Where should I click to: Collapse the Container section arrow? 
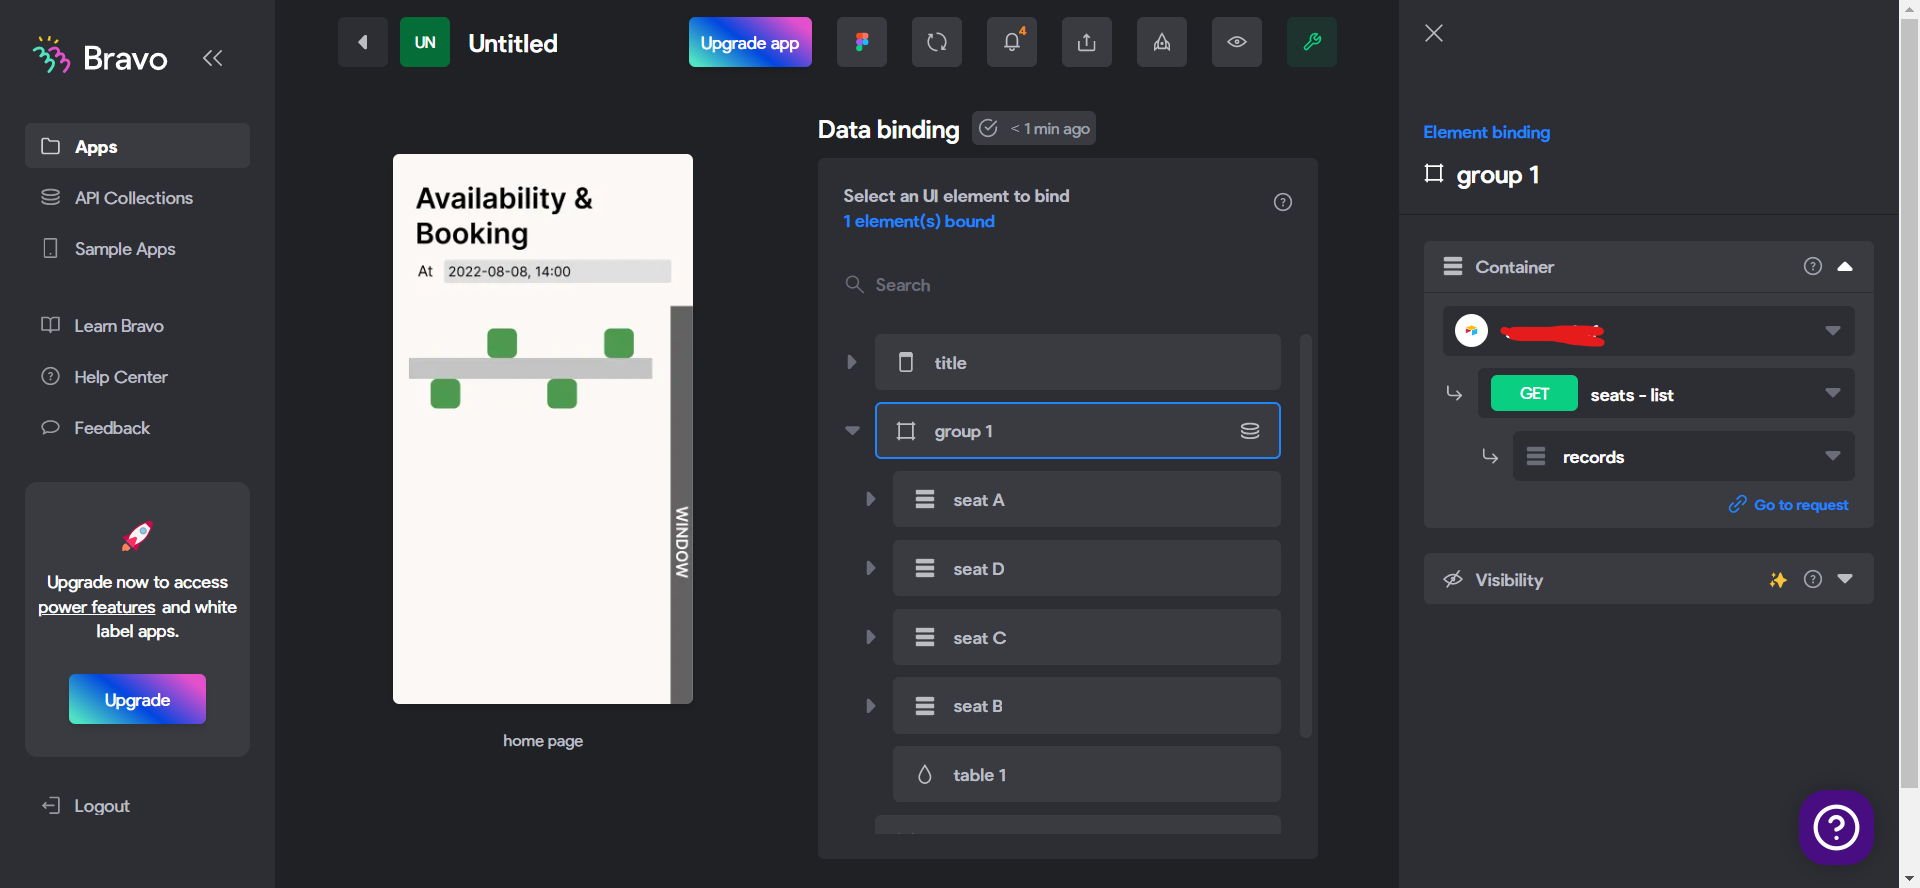tap(1845, 267)
